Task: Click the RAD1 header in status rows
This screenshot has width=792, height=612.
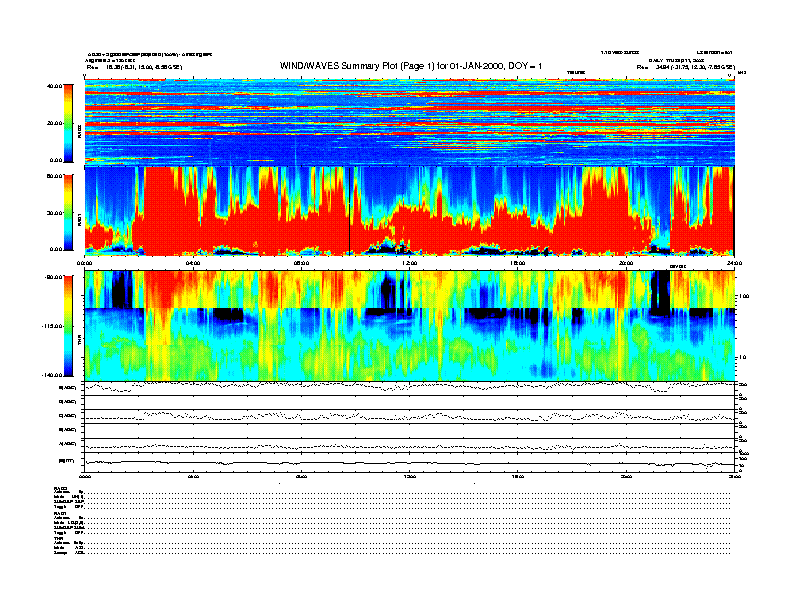Action: pyautogui.click(x=61, y=513)
